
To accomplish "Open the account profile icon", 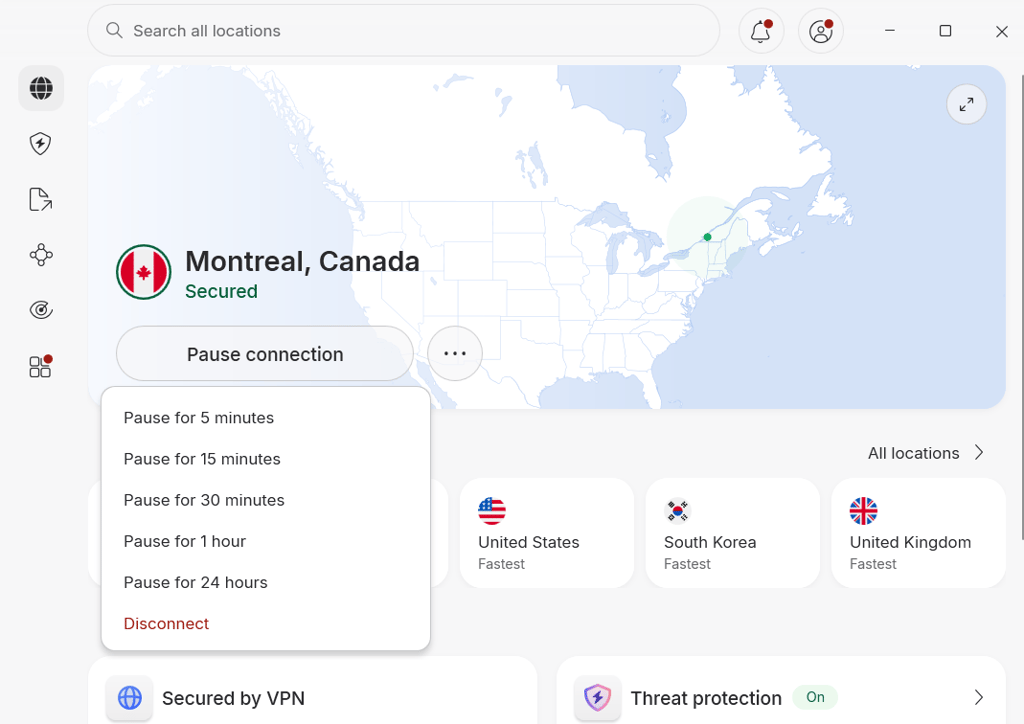I will point(821,31).
